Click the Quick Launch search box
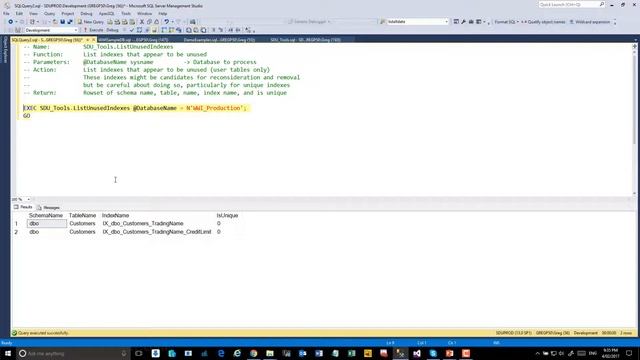640x360 pixels. pyautogui.click(x=571, y=4)
